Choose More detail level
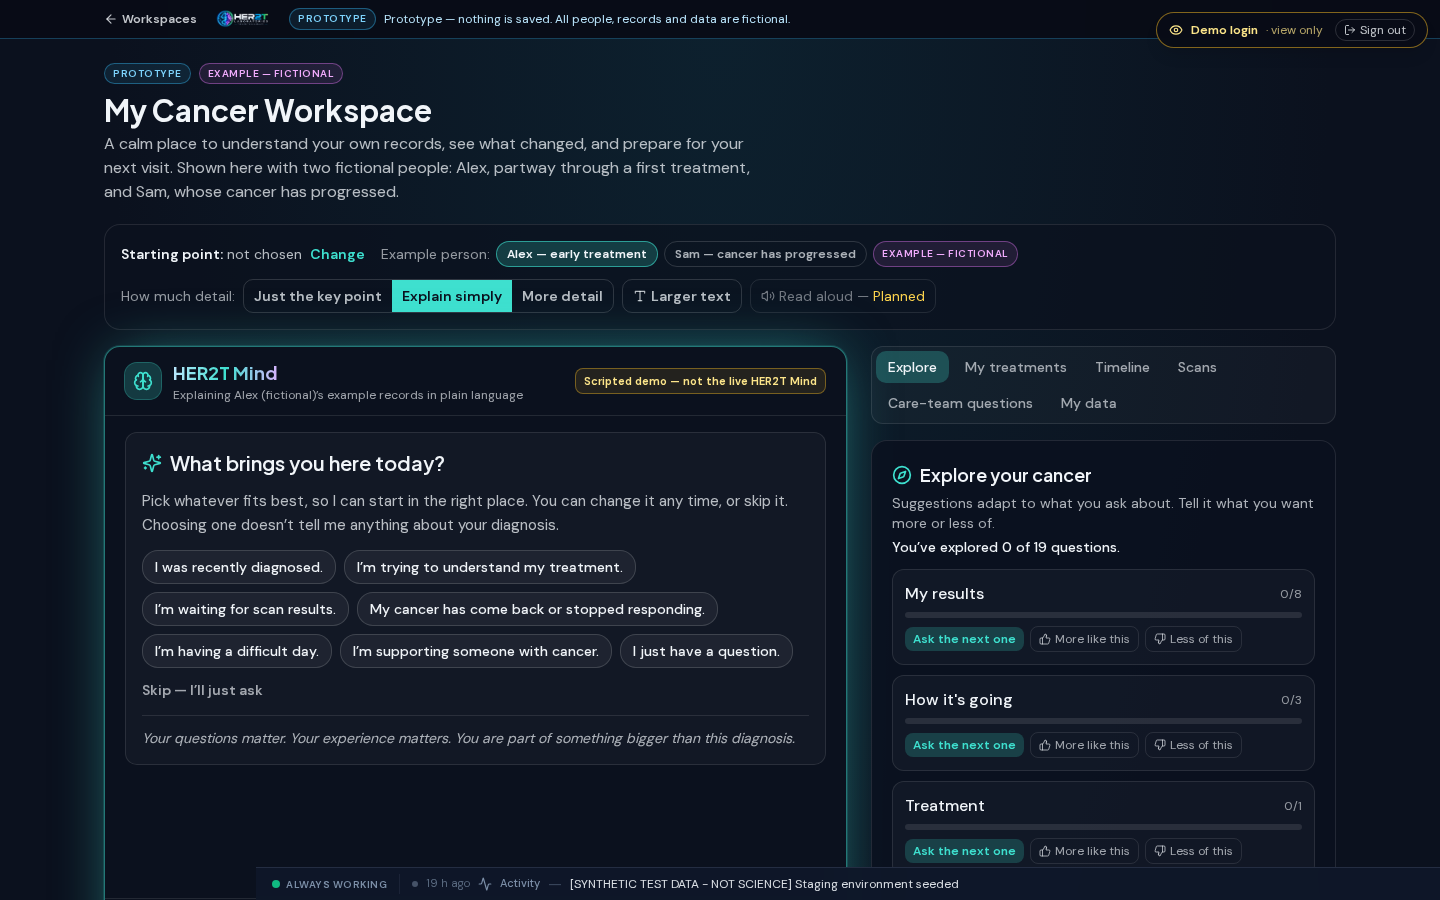 point(562,296)
